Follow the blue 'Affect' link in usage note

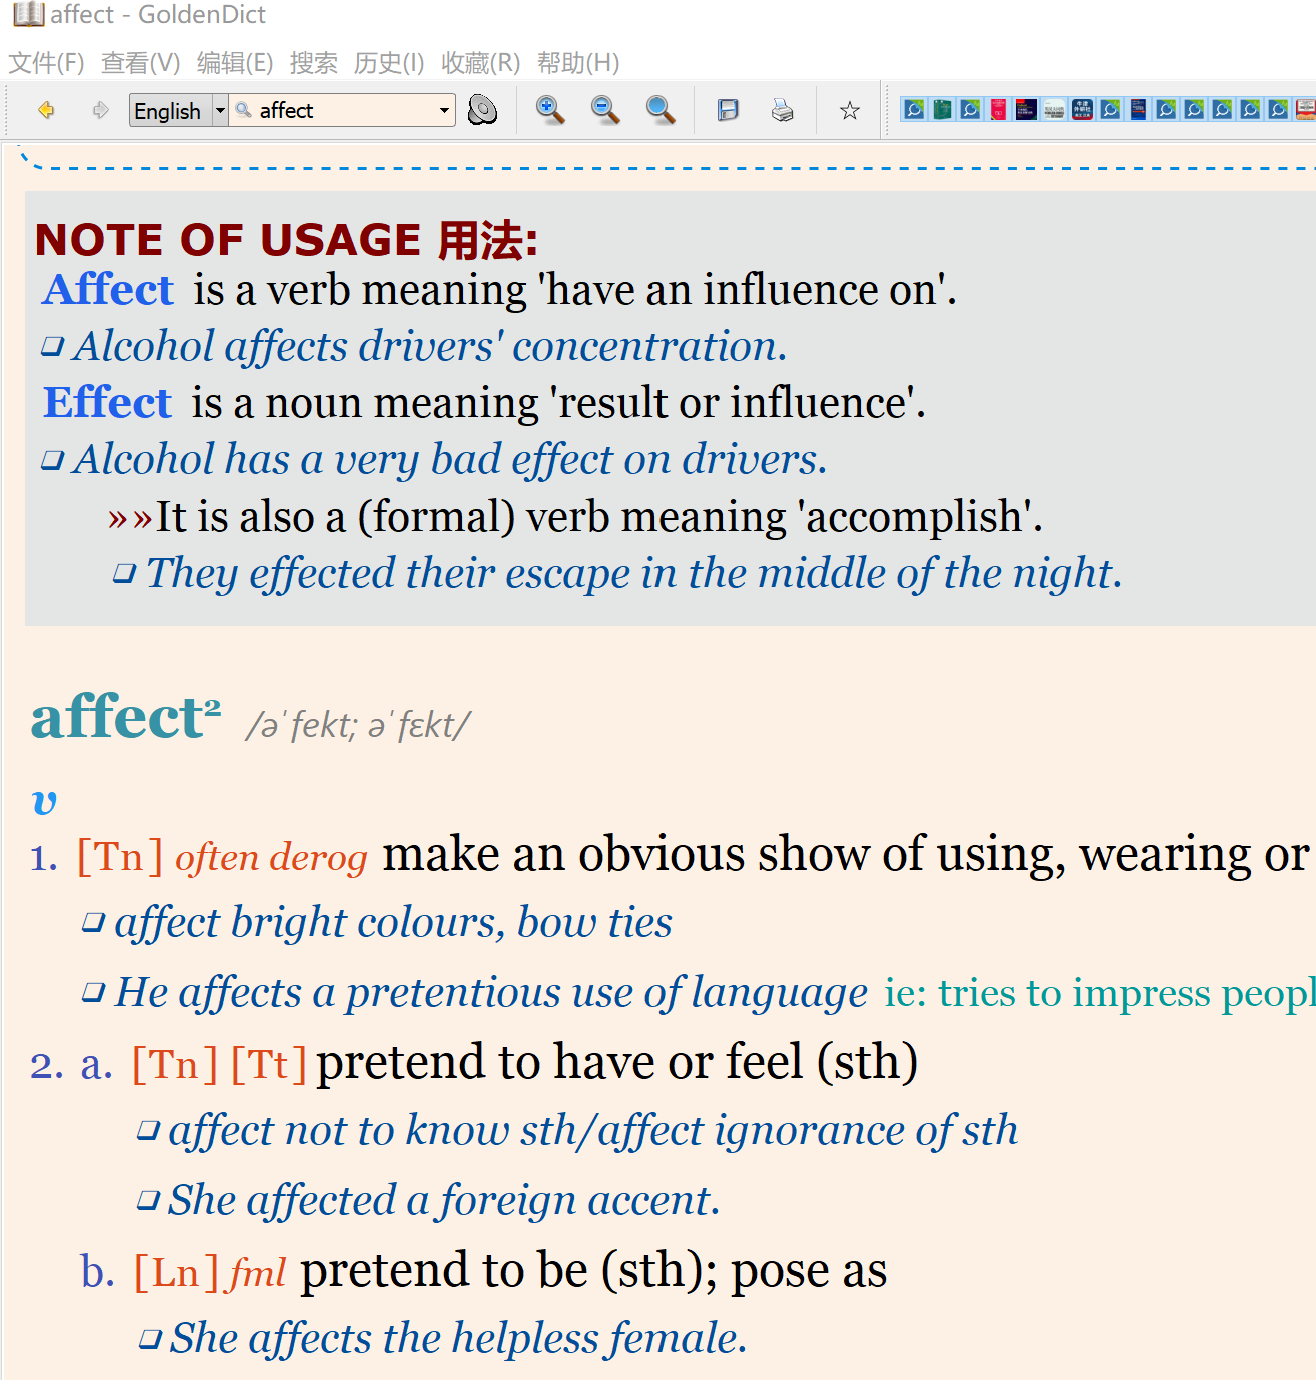click(x=109, y=290)
